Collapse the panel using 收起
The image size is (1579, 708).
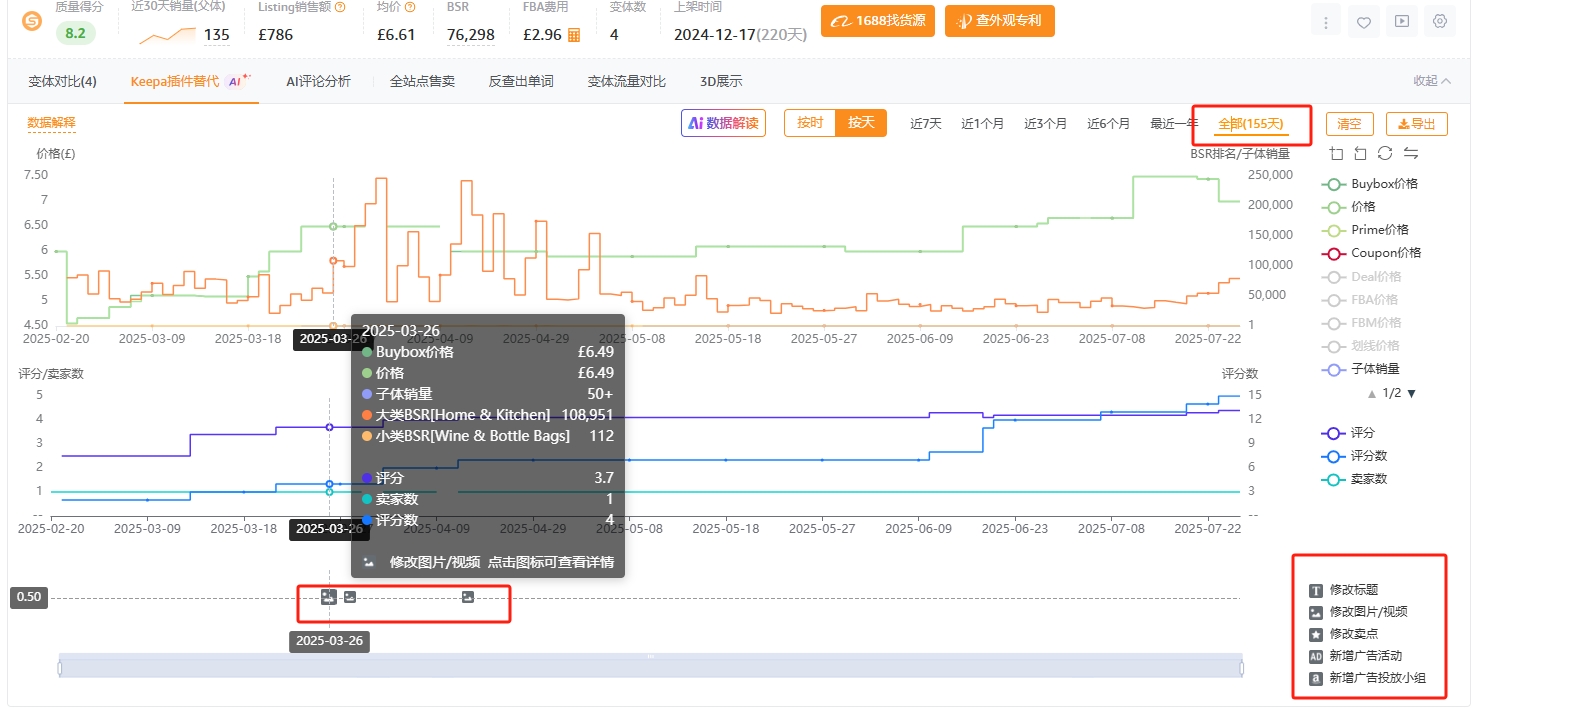click(1431, 81)
